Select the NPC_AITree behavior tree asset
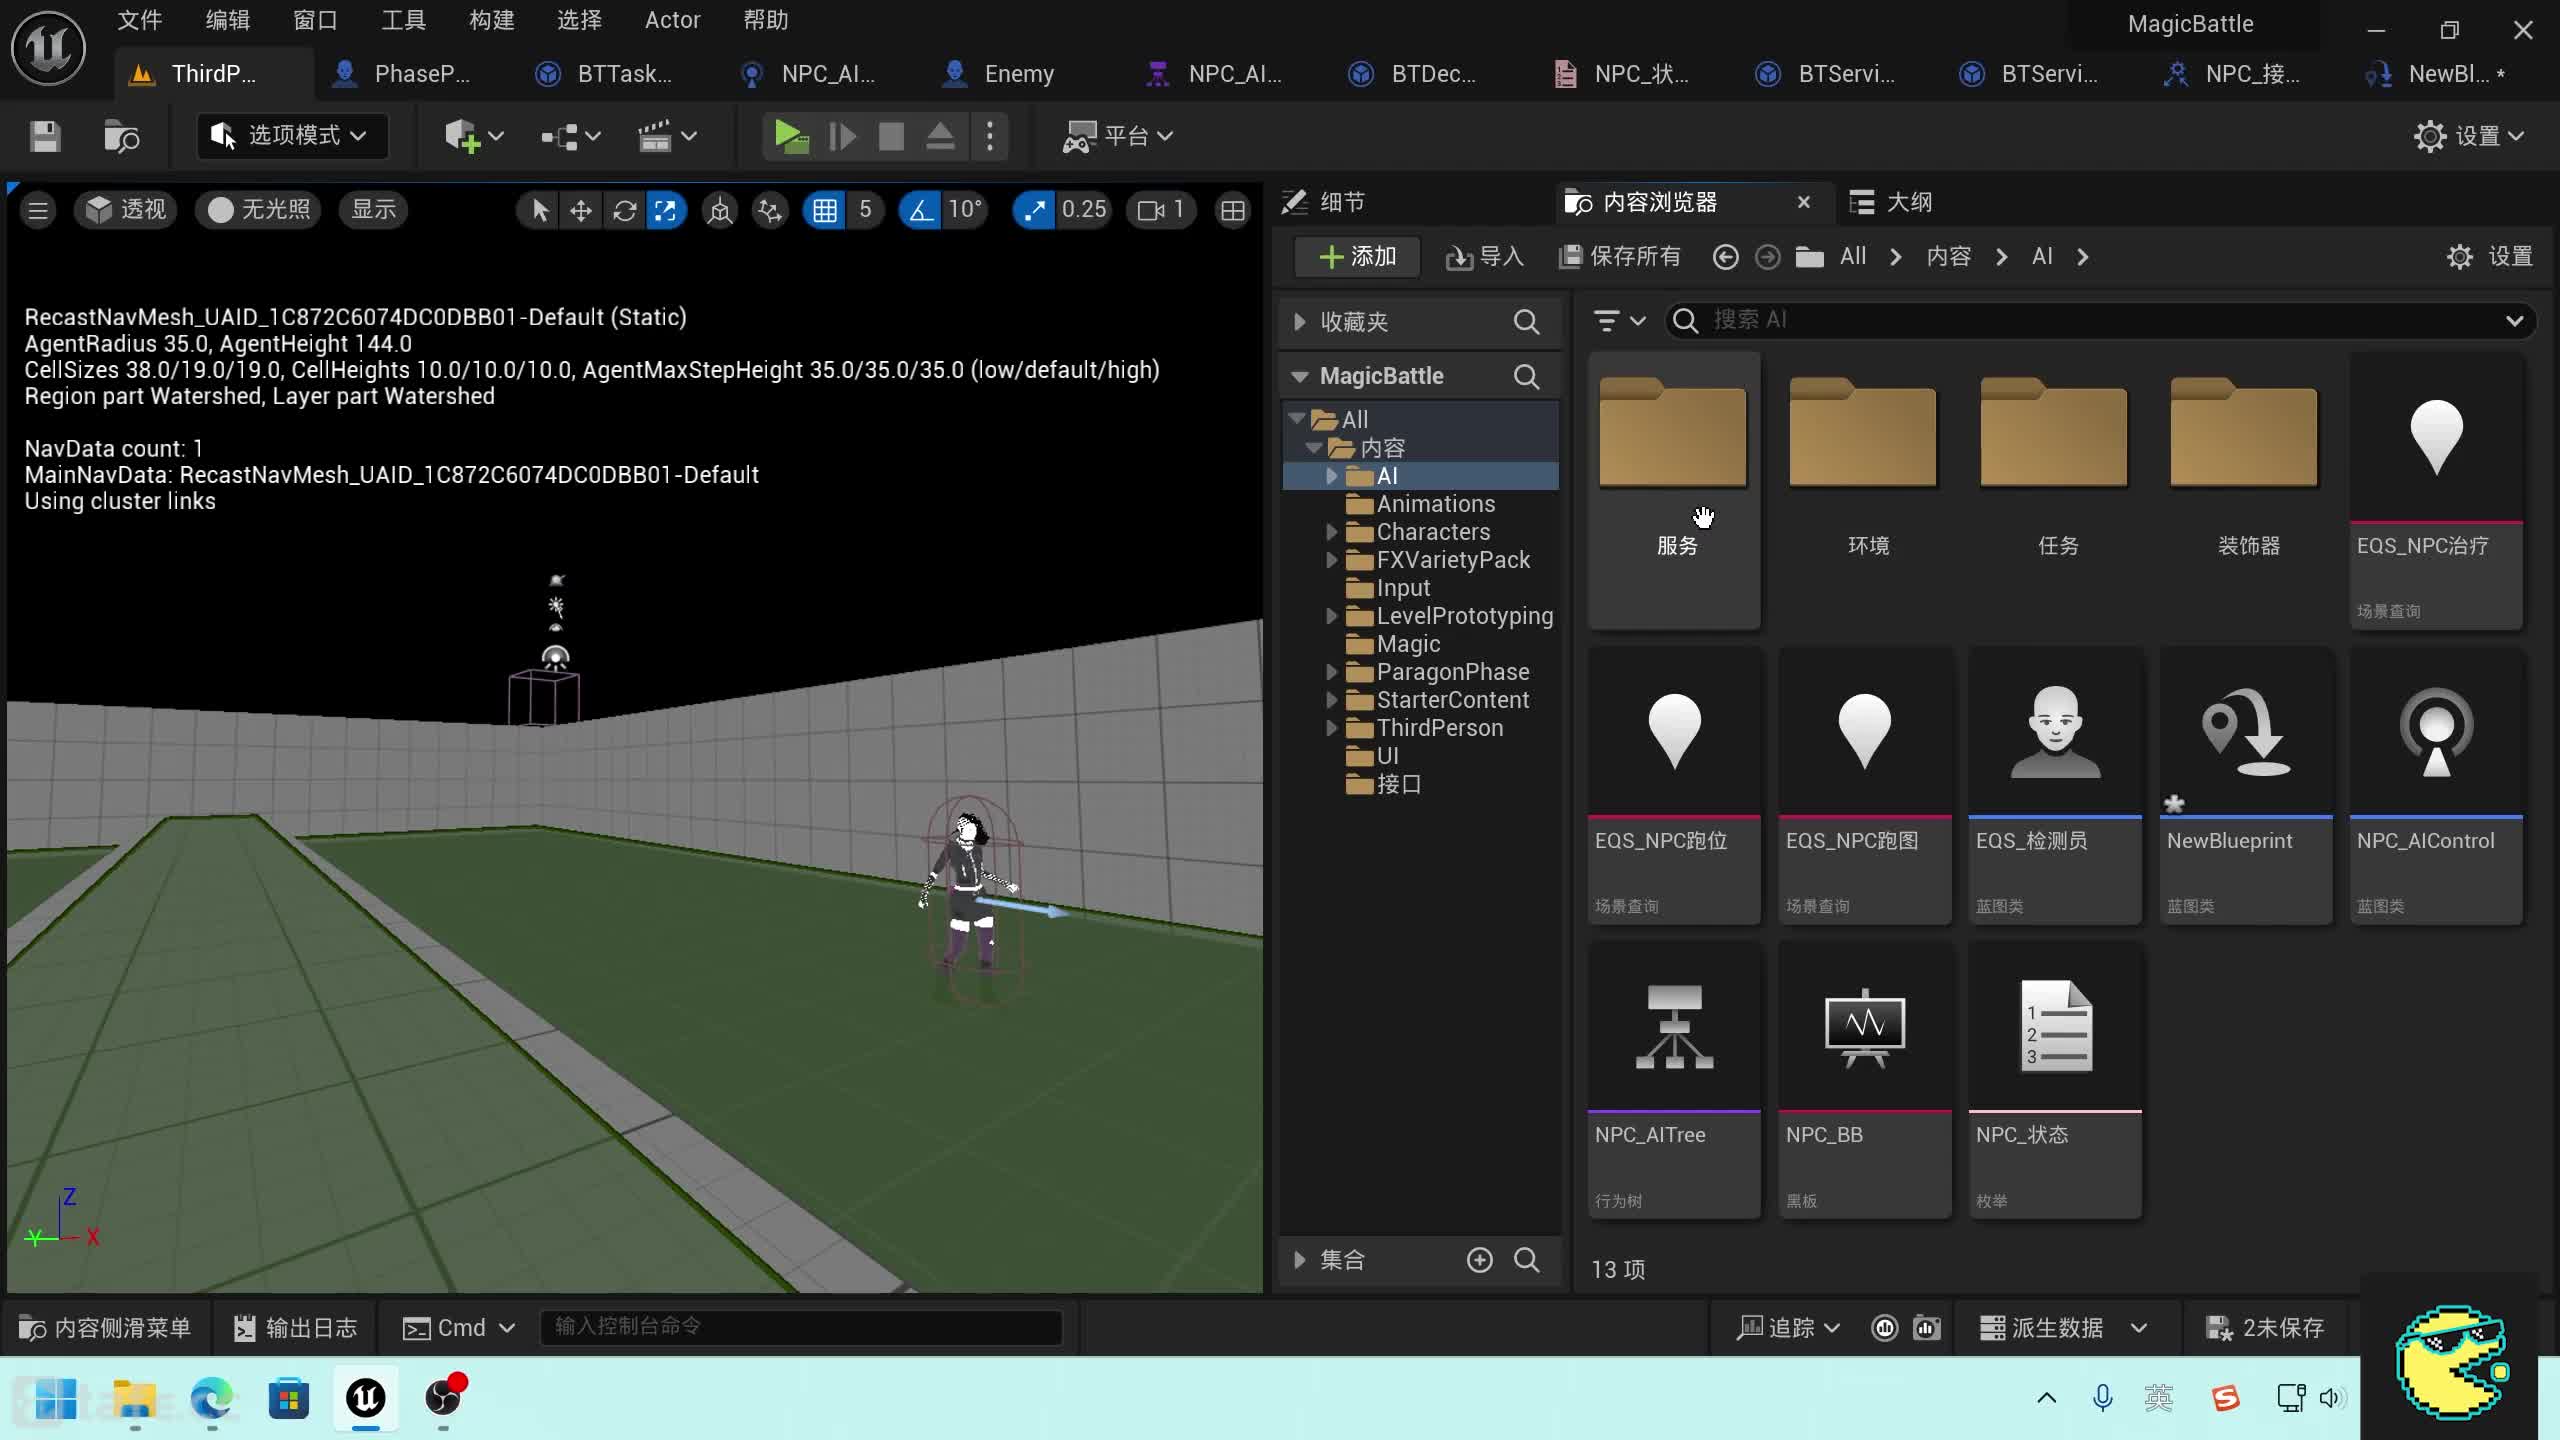This screenshot has width=2560, height=1440. point(1674,1080)
